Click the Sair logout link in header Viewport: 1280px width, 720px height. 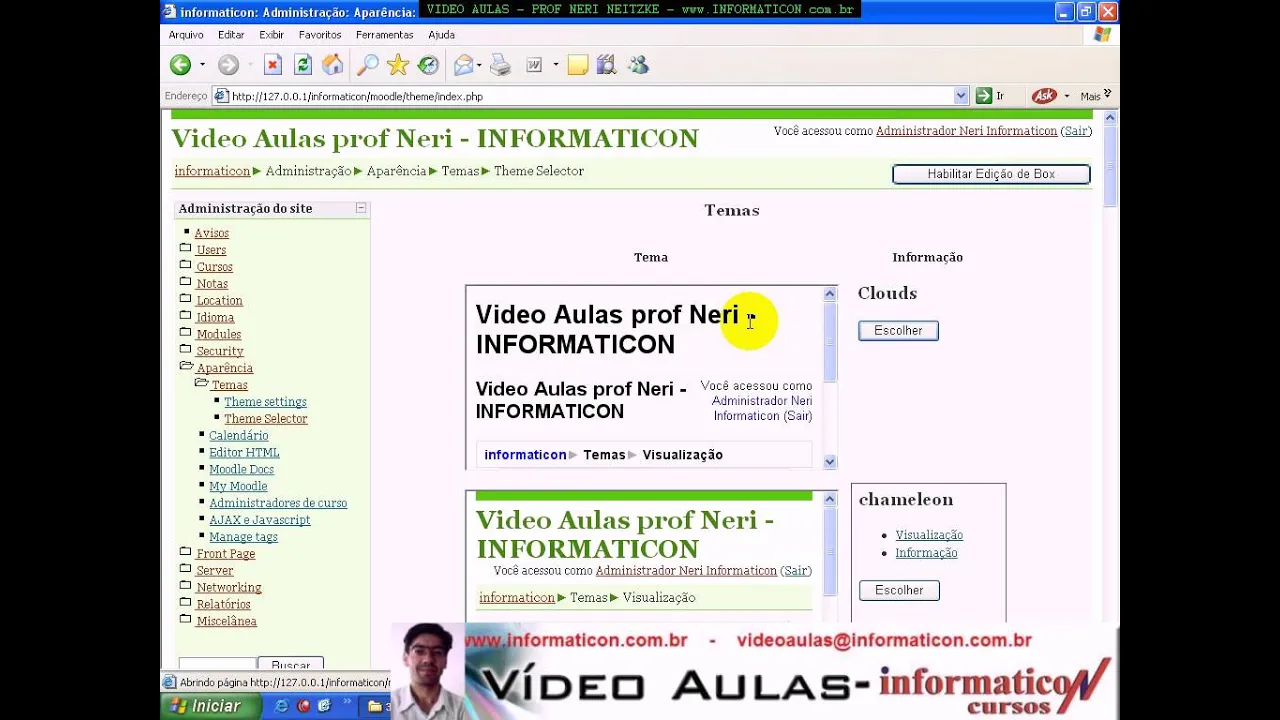1076,131
